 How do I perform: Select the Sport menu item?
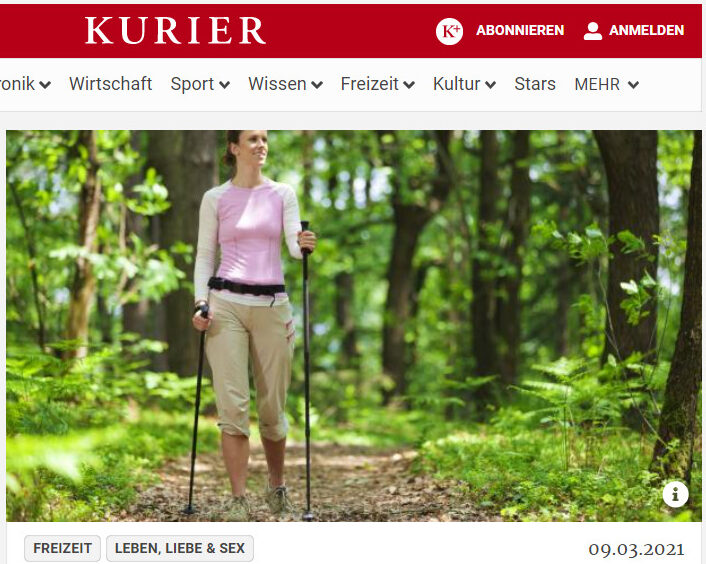point(192,84)
